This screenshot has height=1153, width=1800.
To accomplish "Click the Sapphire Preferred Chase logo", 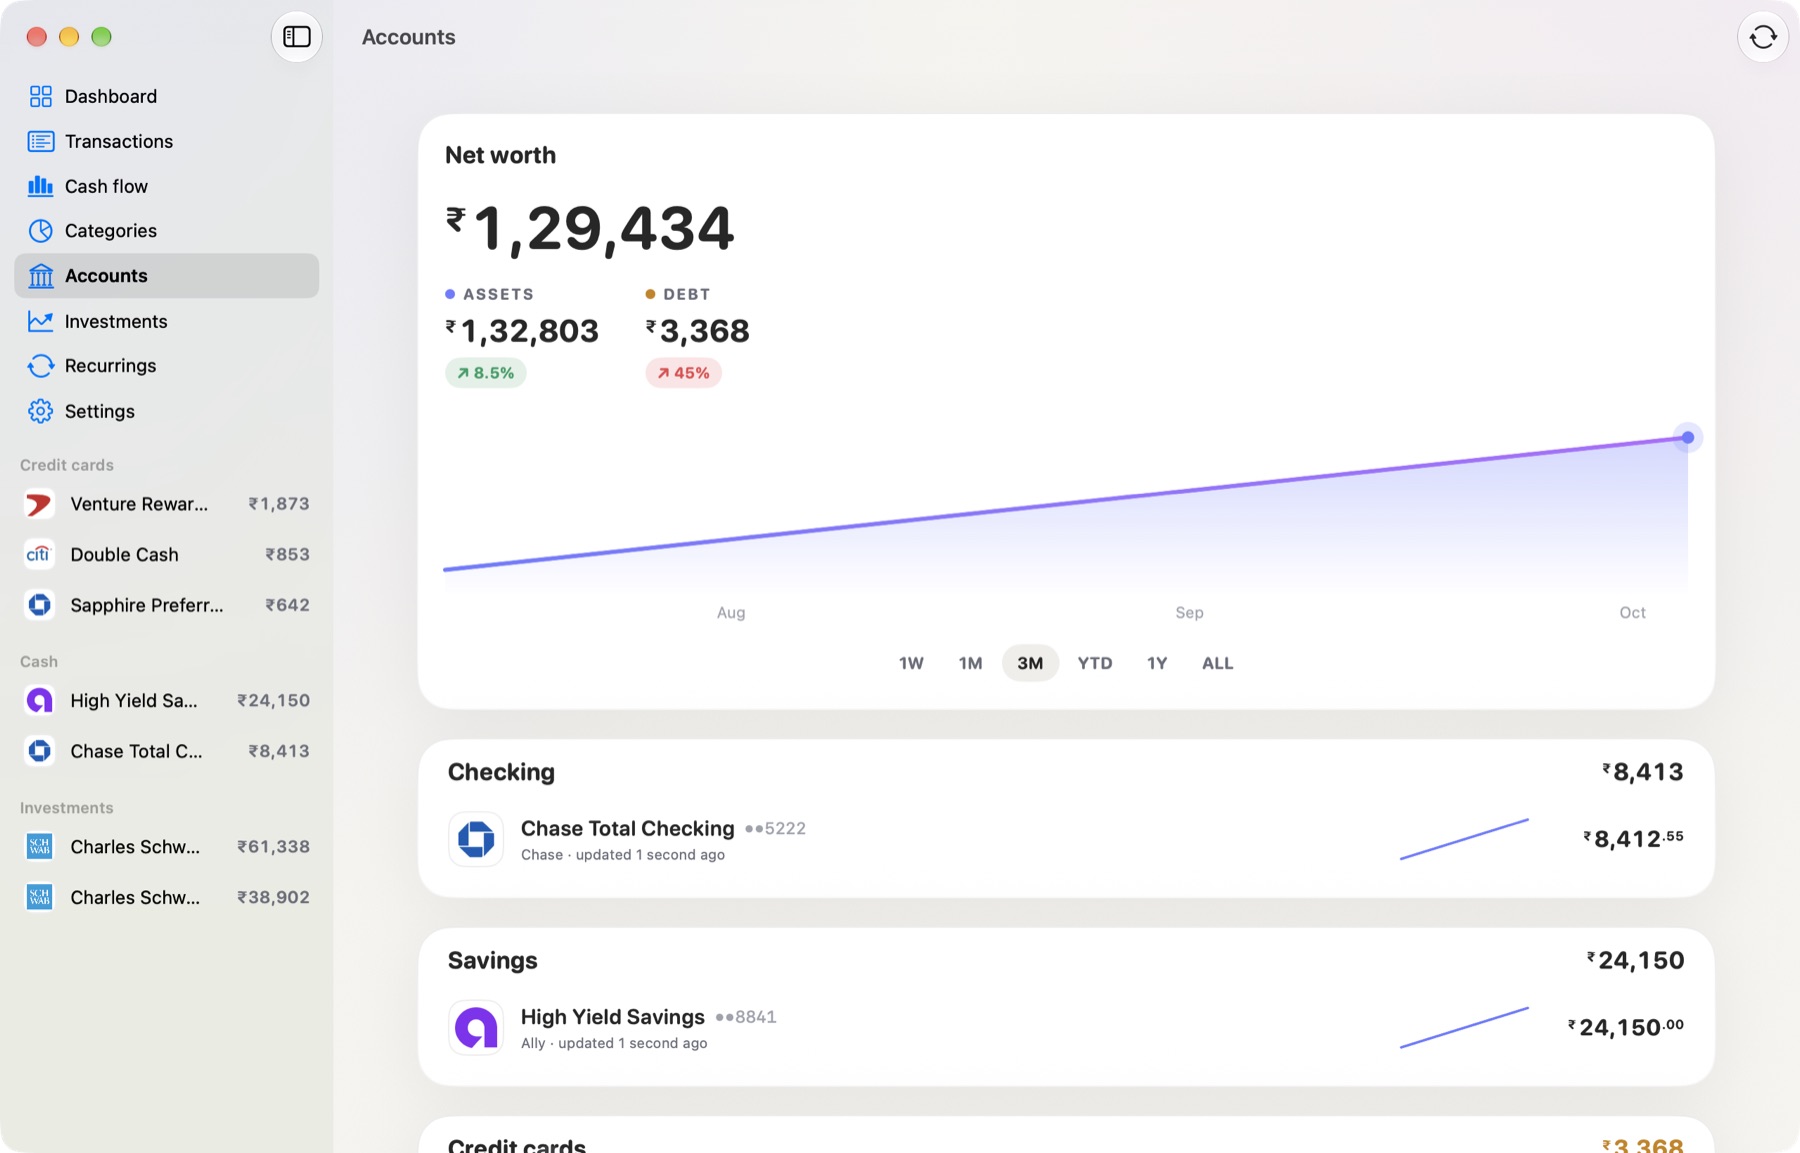I will [x=39, y=605].
